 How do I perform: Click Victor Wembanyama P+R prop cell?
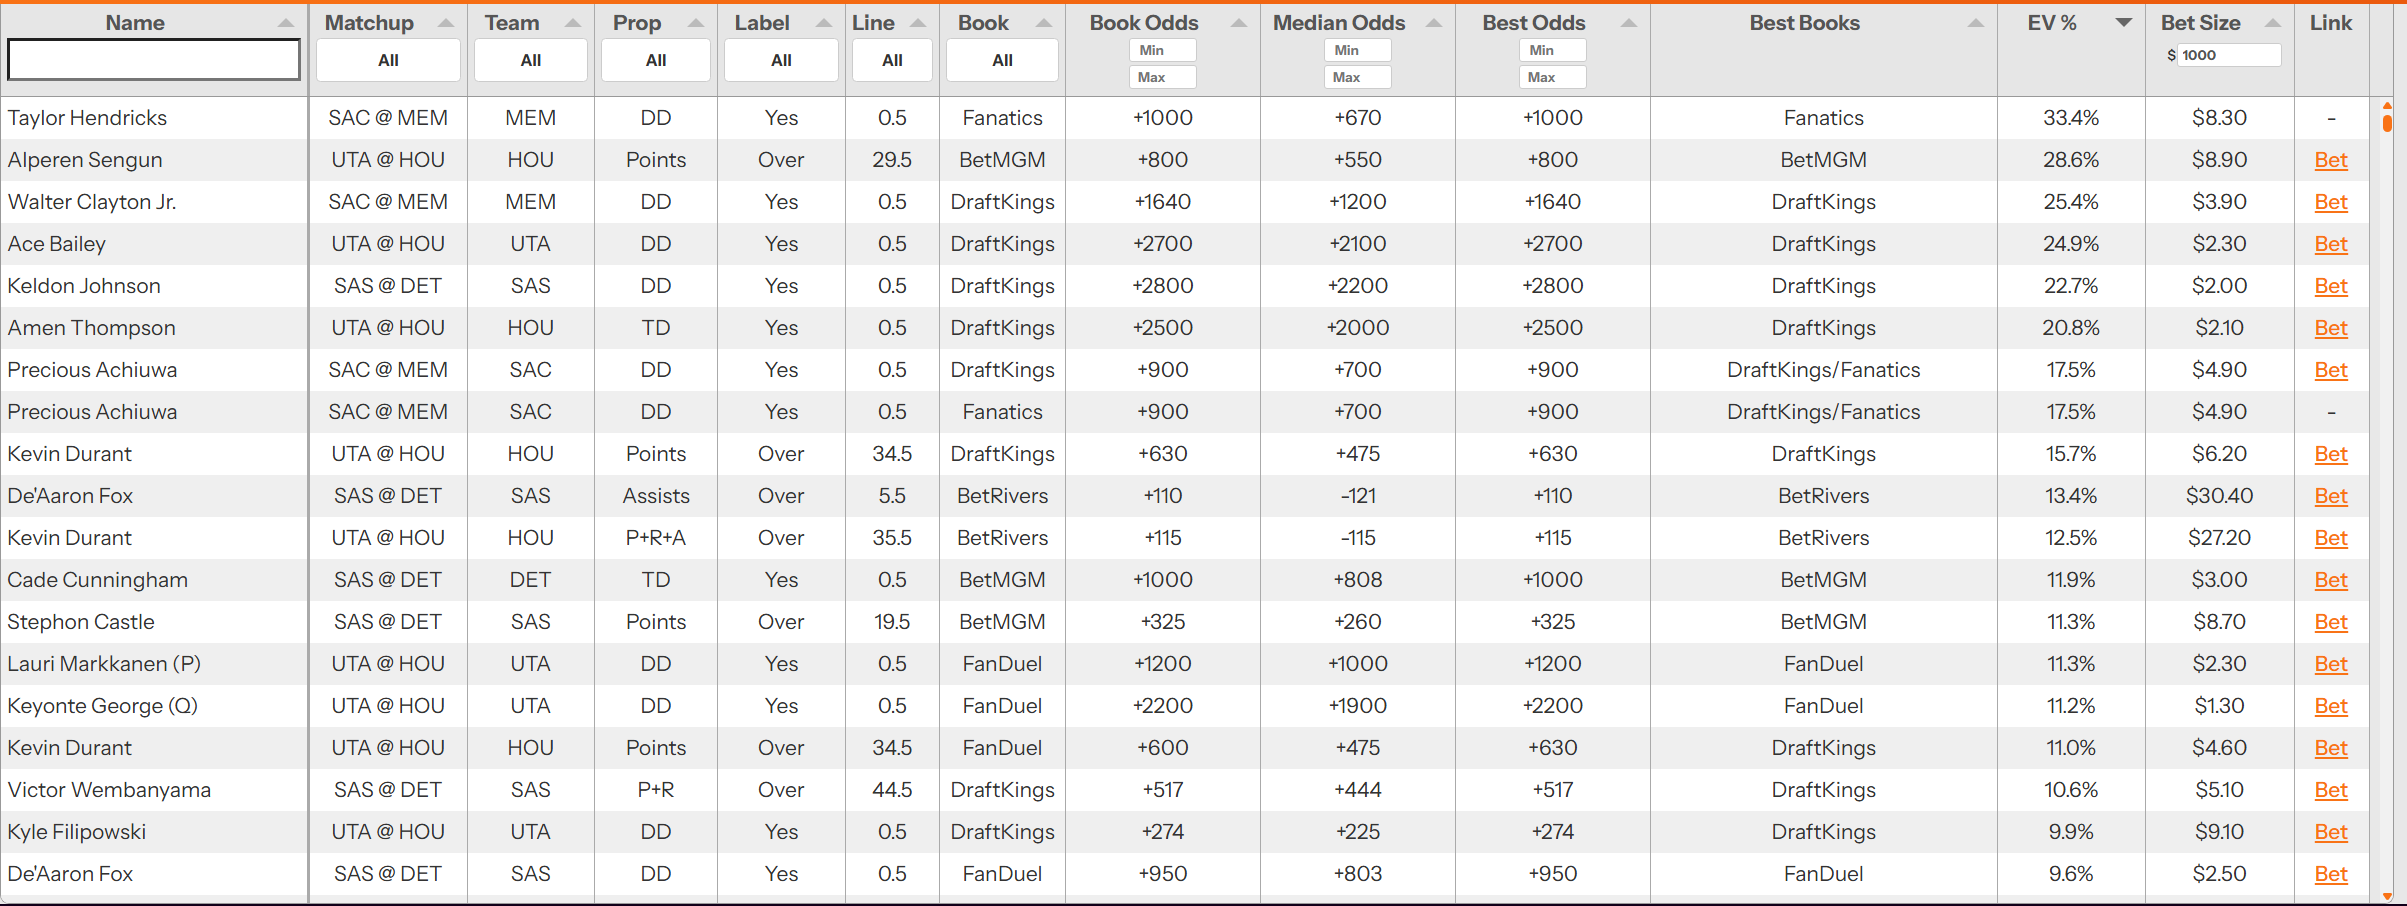(x=656, y=790)
